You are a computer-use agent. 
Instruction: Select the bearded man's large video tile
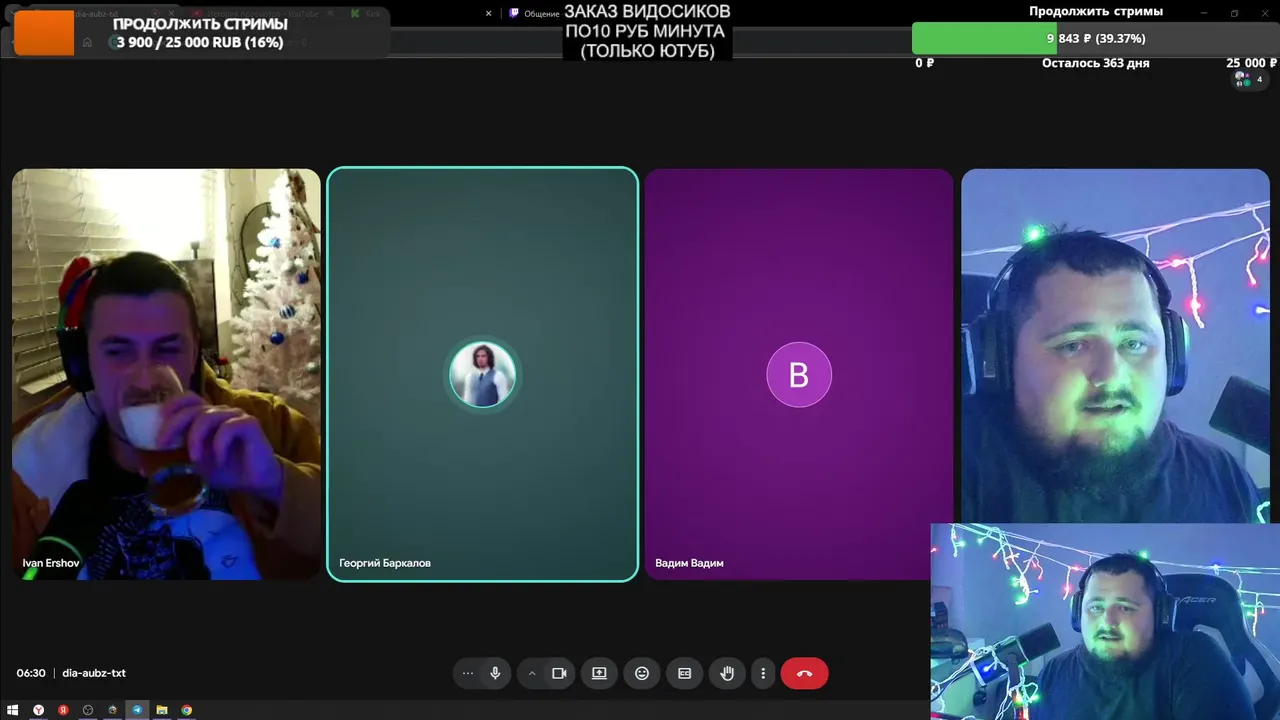tap(1115, 345)
